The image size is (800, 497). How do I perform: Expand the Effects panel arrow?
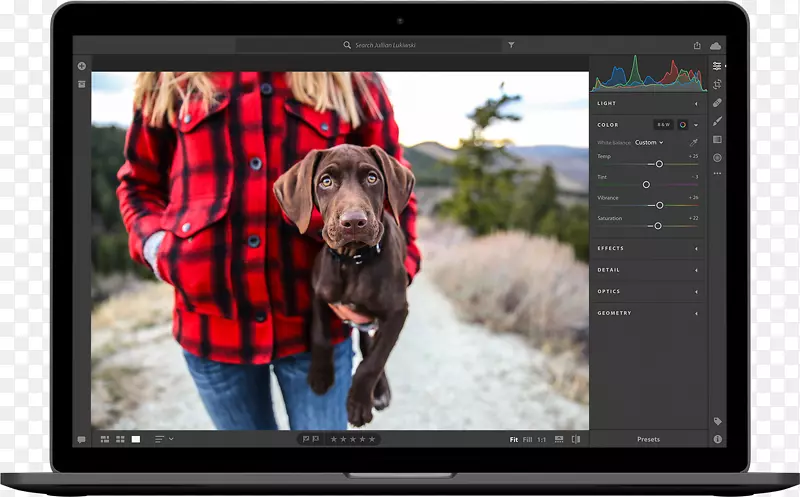tap(696, 248)
